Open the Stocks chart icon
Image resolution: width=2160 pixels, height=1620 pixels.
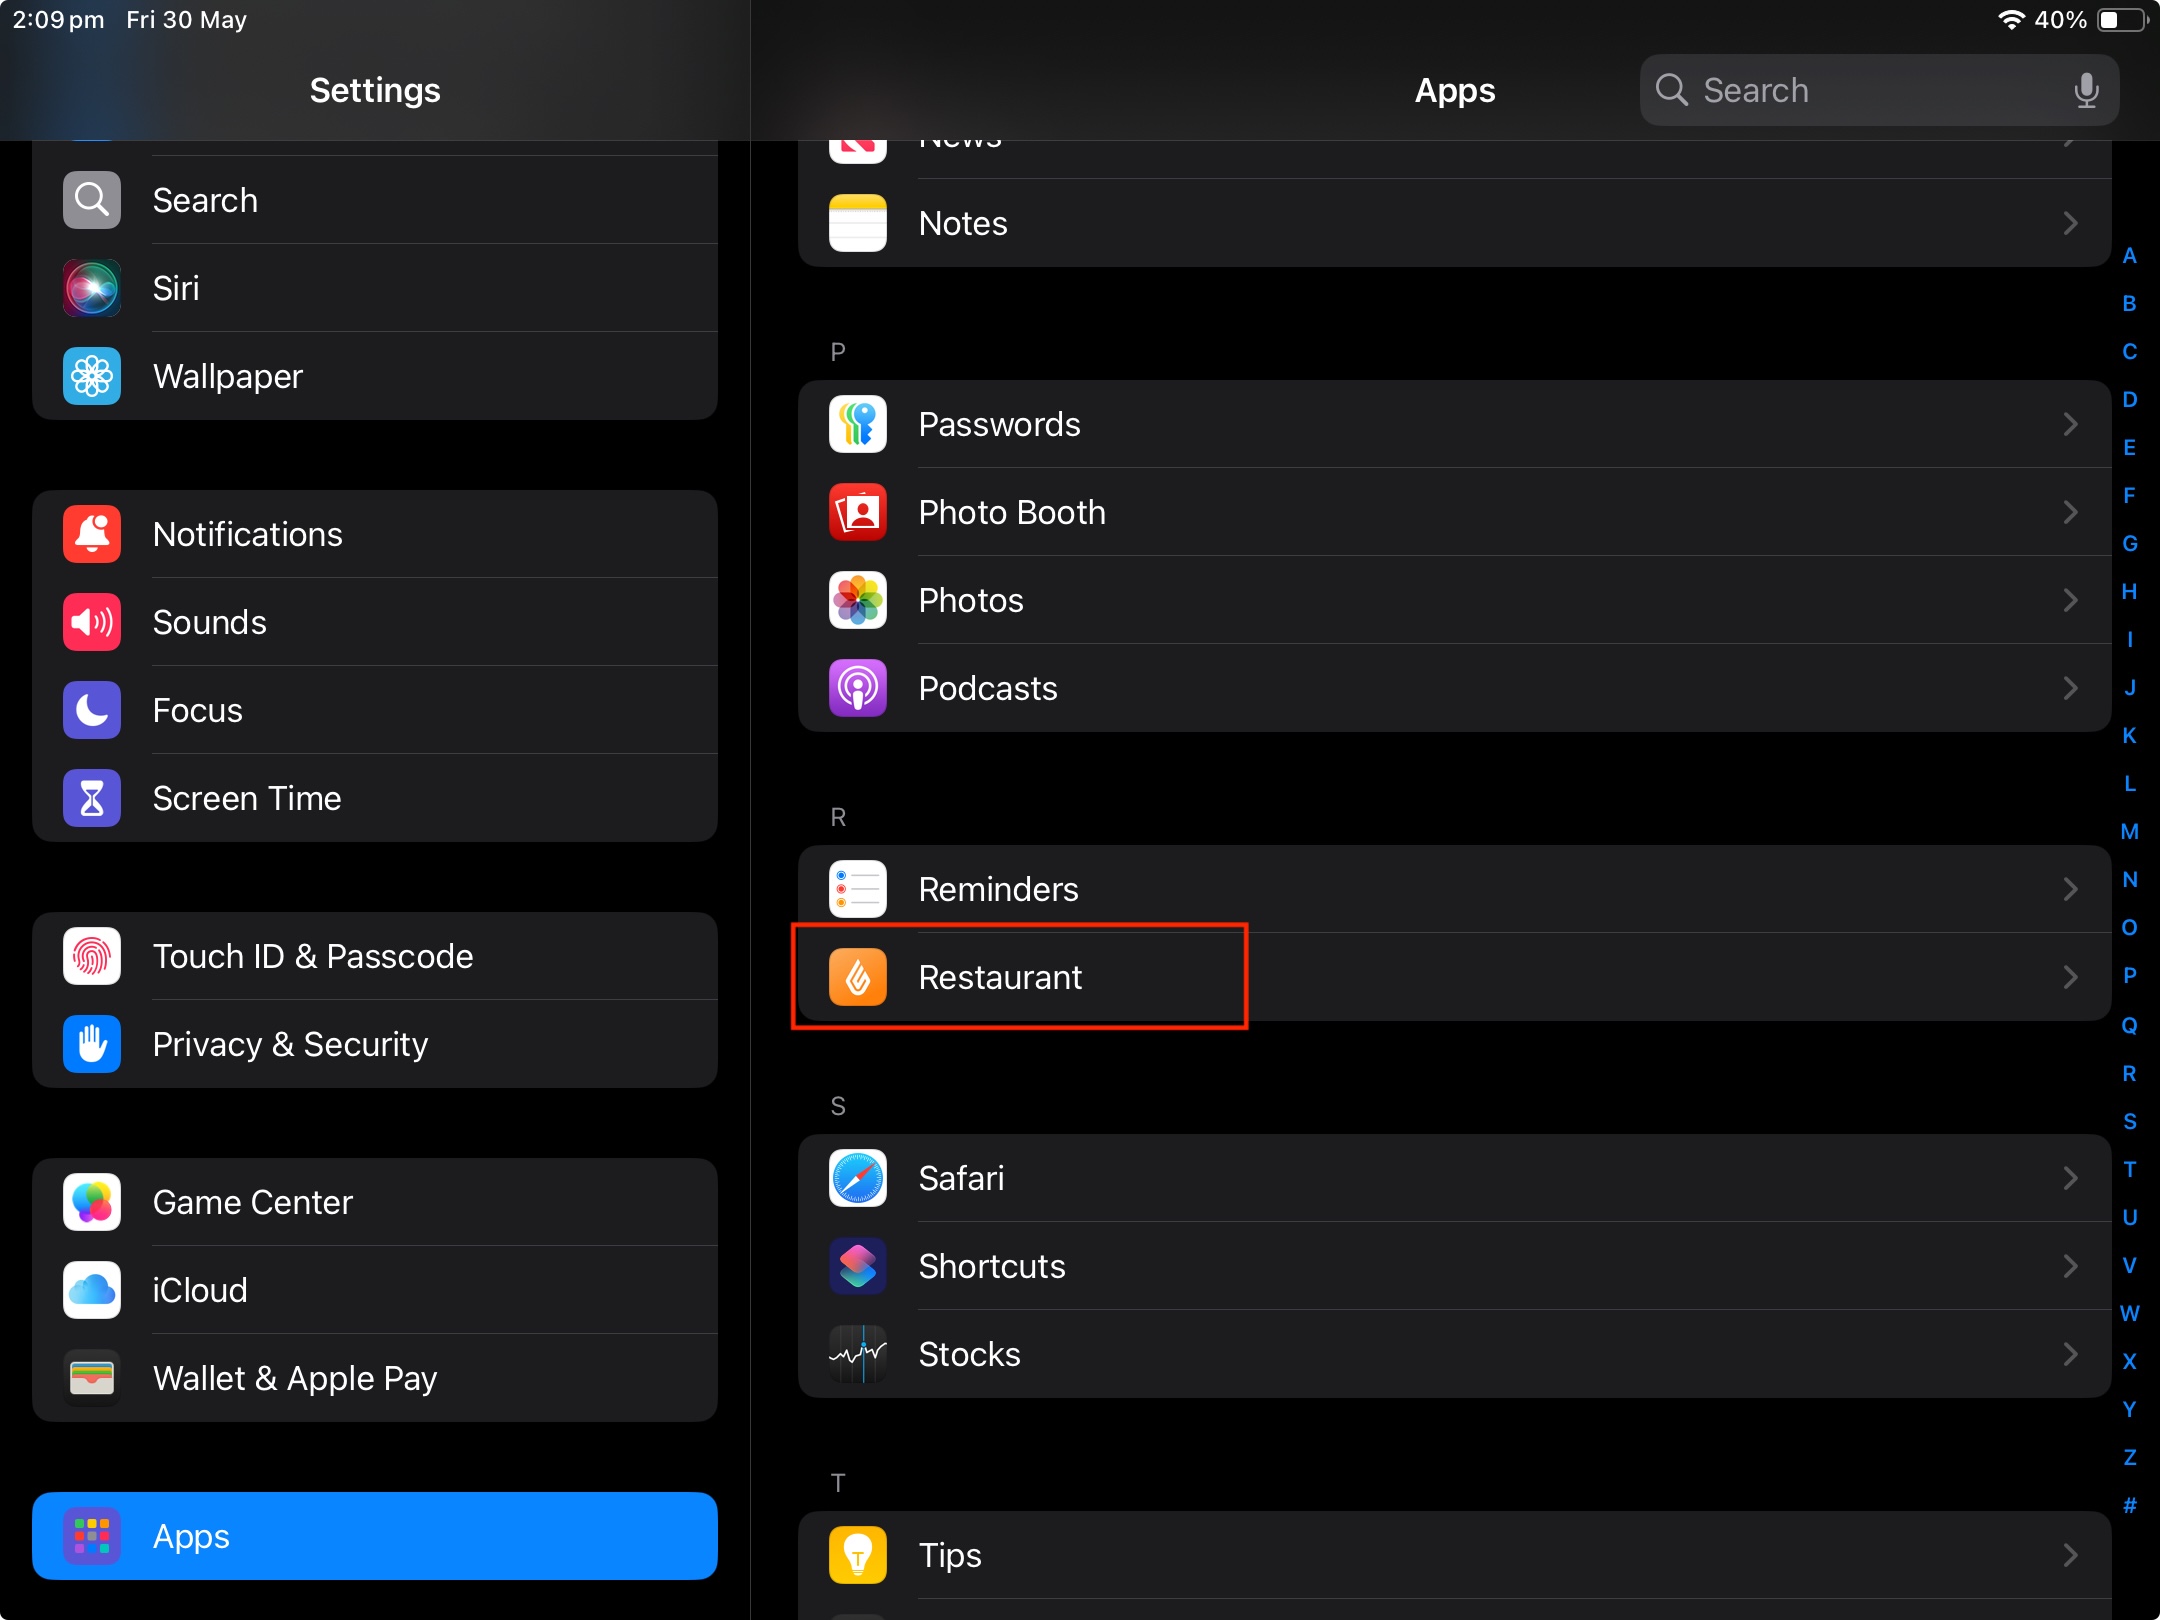click(858, 1354)
